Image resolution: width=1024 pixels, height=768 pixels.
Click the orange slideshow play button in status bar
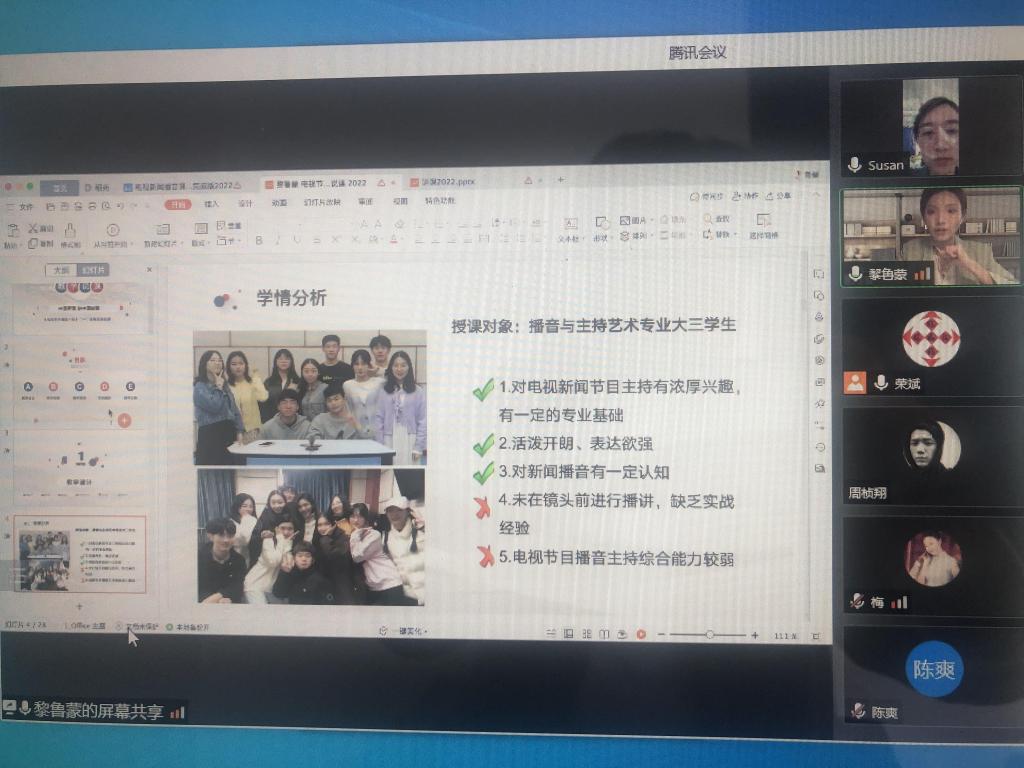coord(641,634)
